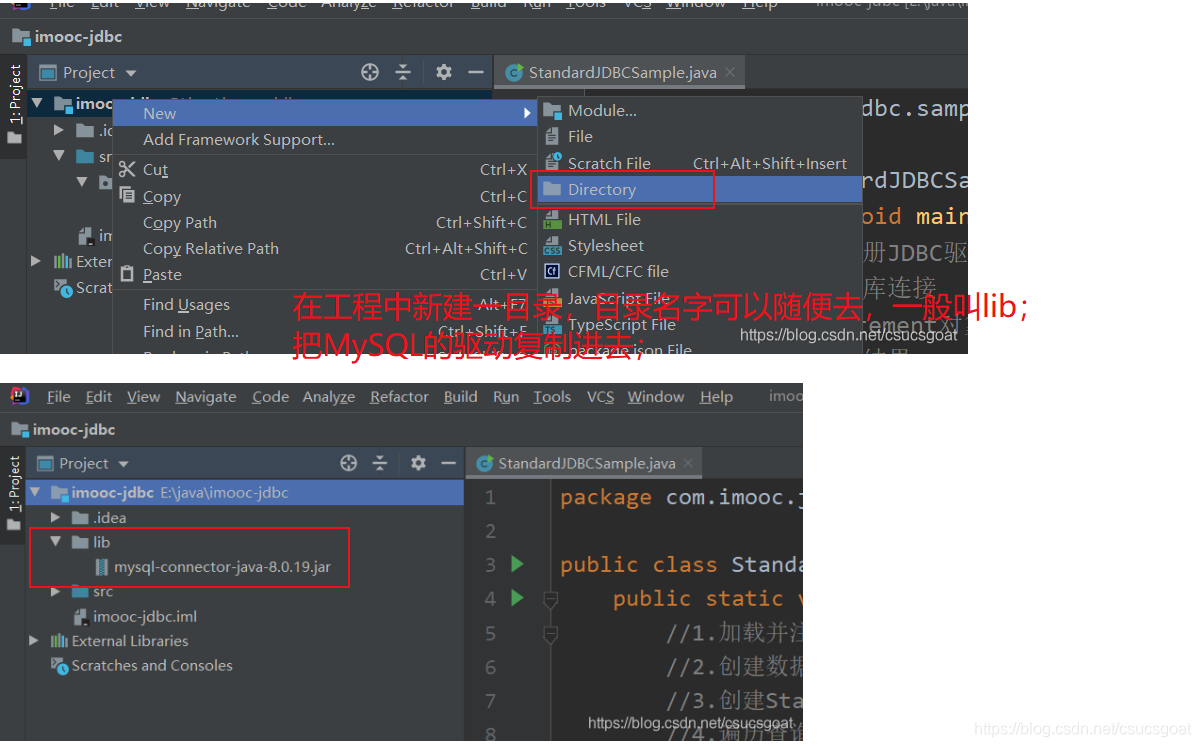This screenshot has width=1201, height=747.
Task: Open Navigate menu in lower IDE window
Action: click(207, 396)
